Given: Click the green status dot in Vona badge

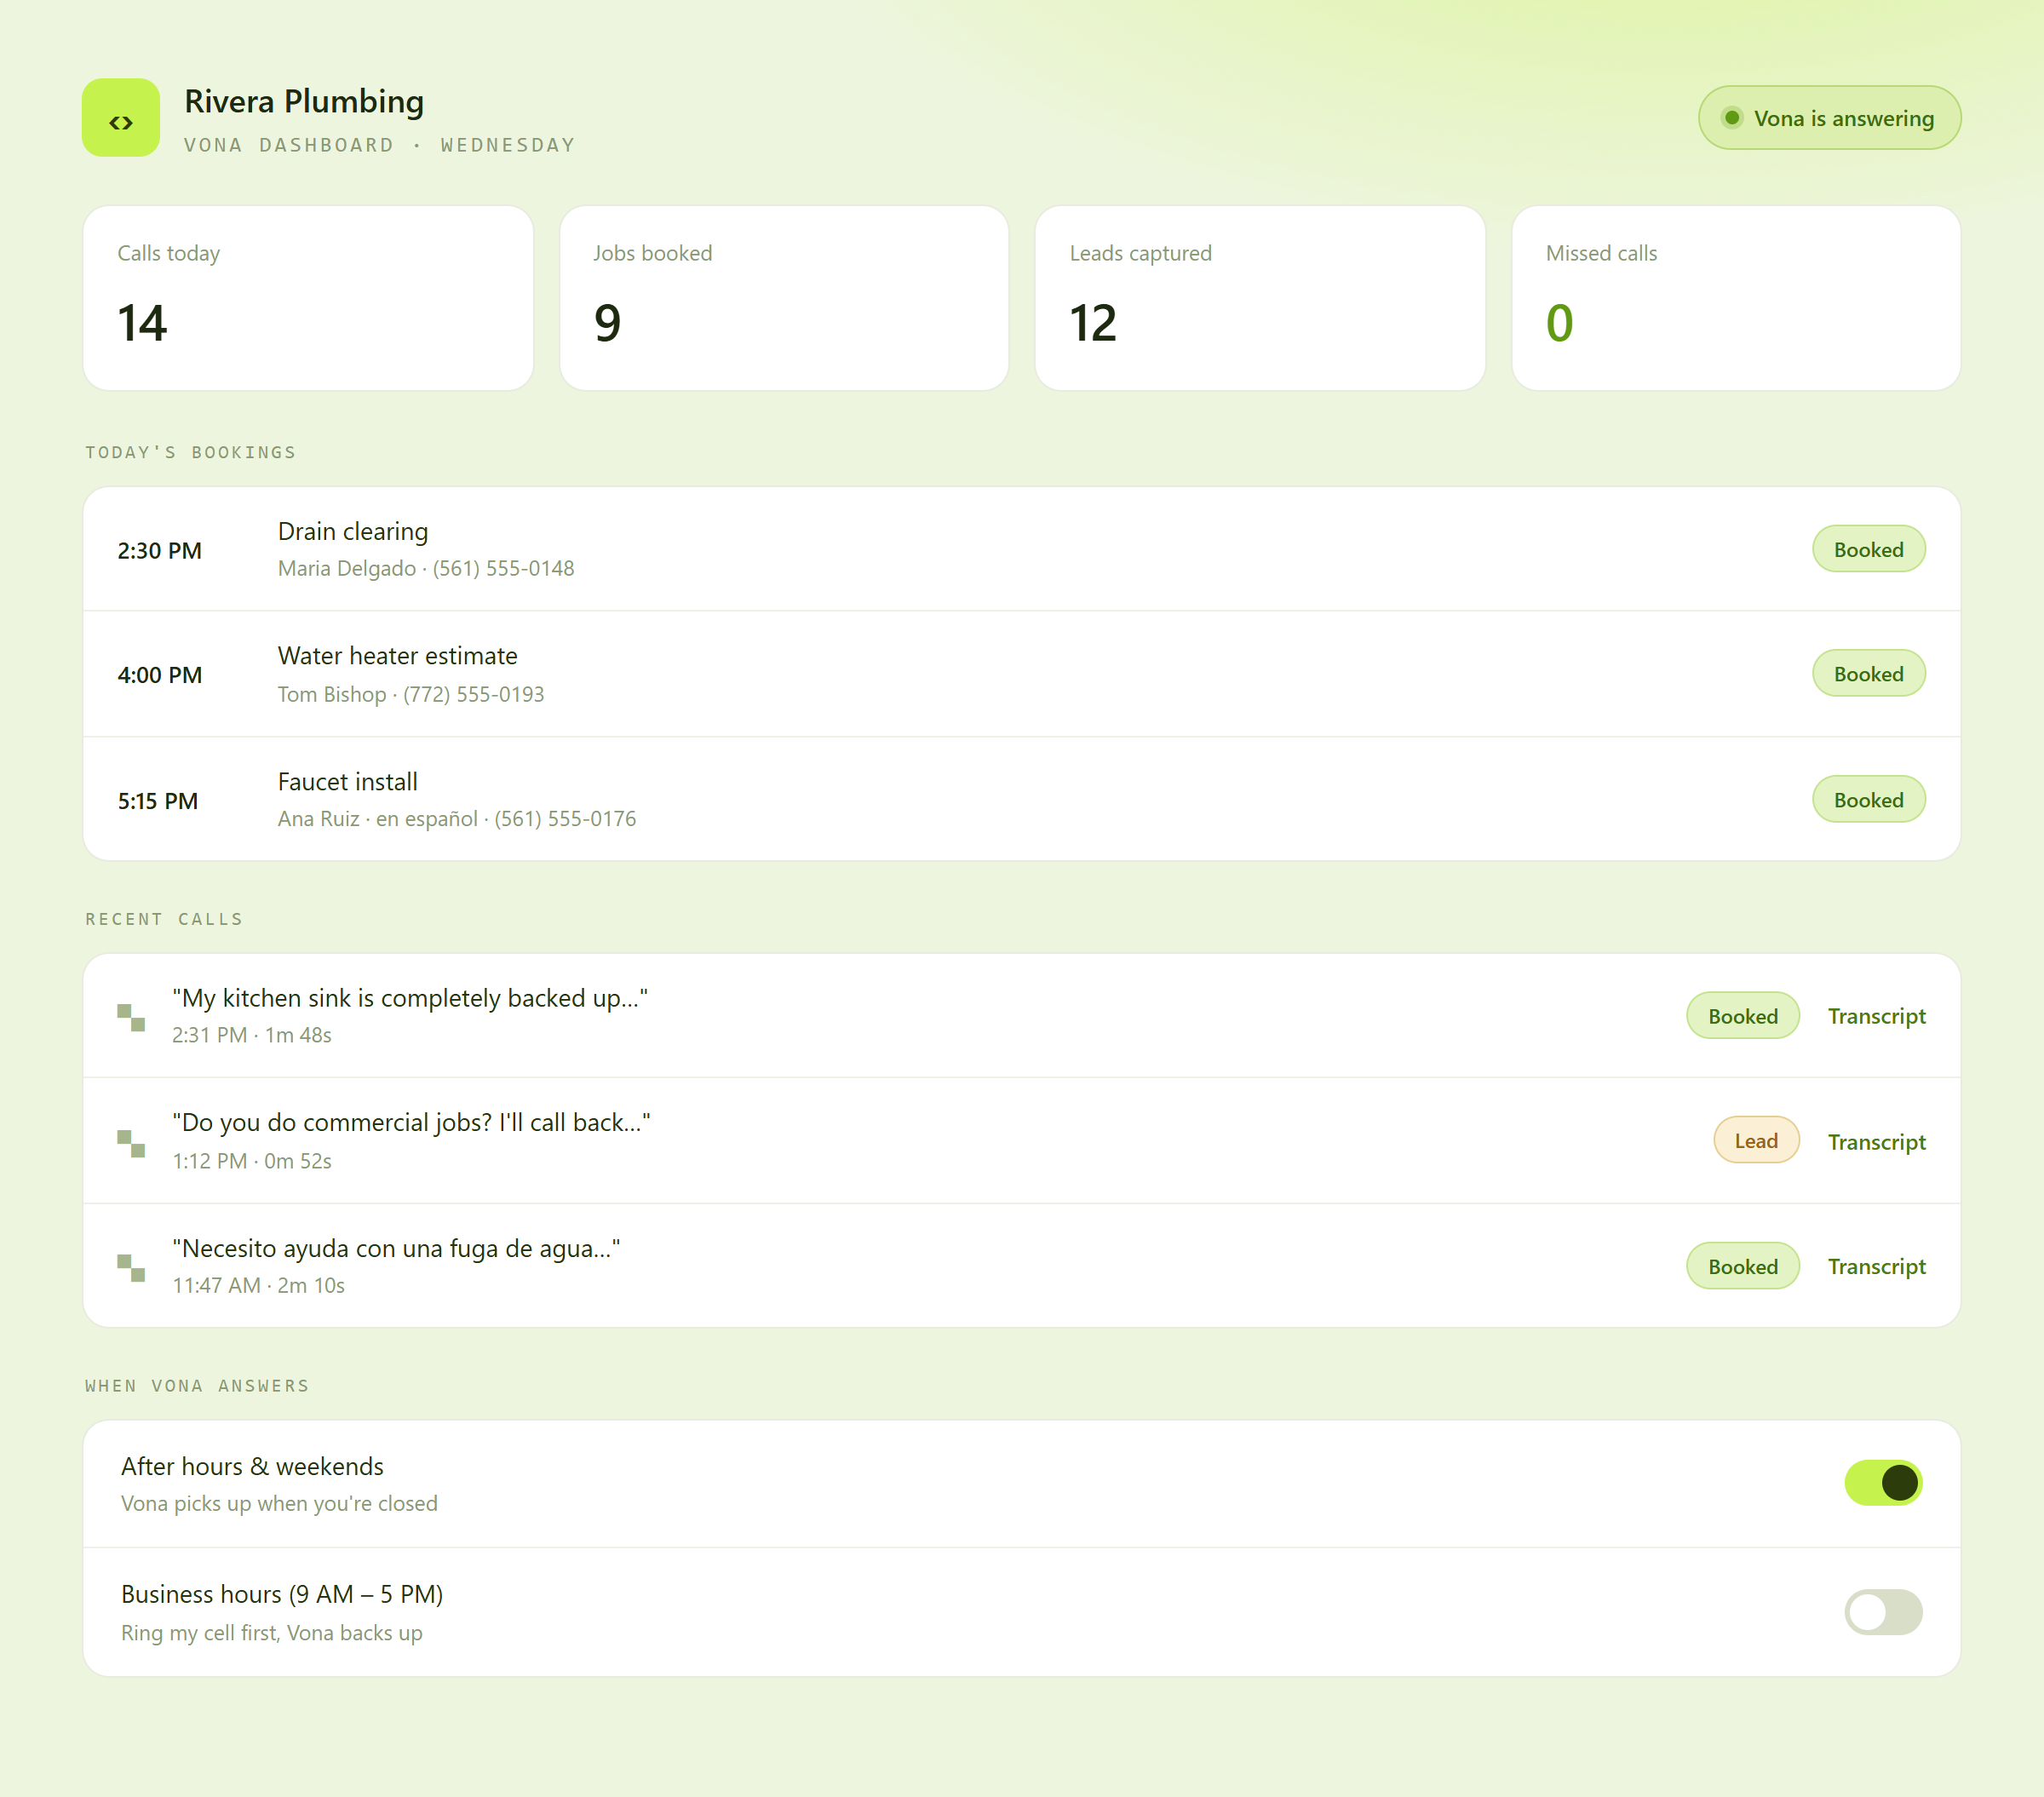Looking at the screenshot, I should (x=1733, y=118).
